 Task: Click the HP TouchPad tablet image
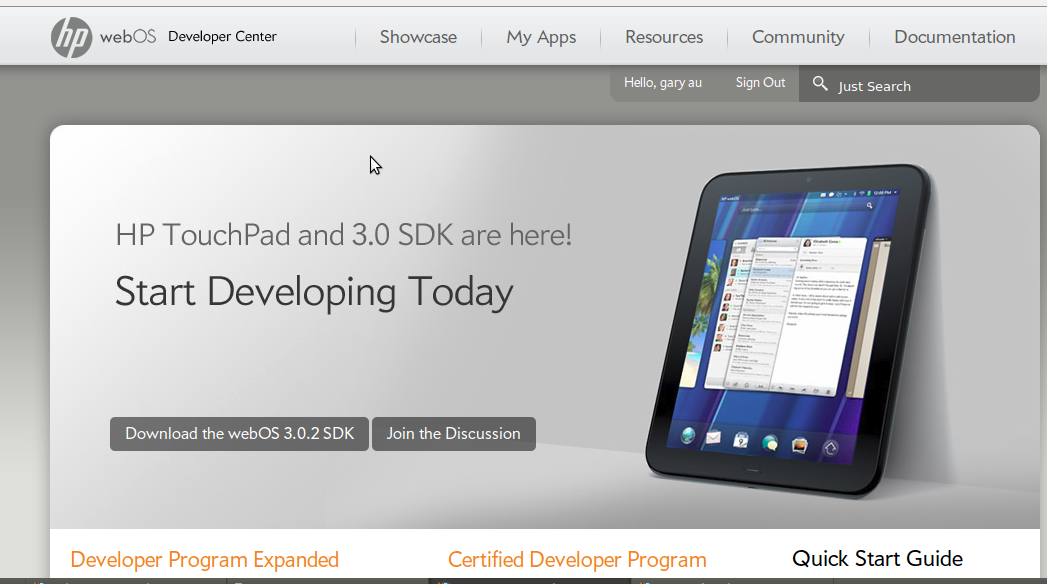[x=788, y=330]
